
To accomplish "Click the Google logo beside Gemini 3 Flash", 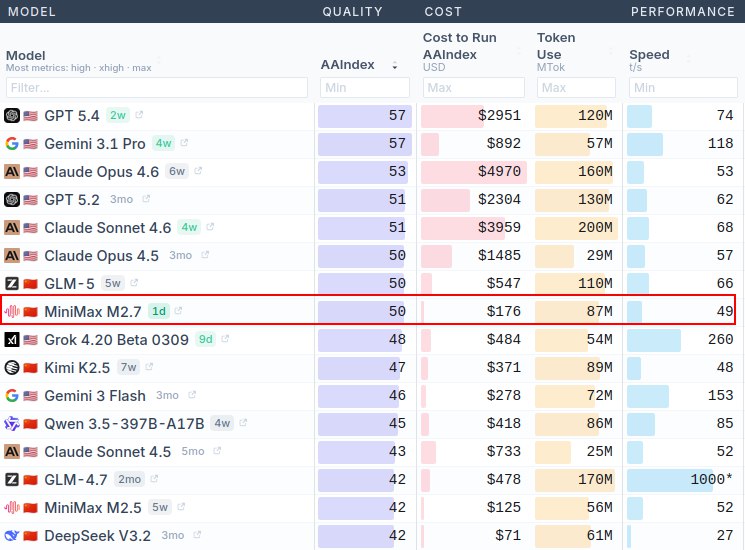I will coord(12,395).
